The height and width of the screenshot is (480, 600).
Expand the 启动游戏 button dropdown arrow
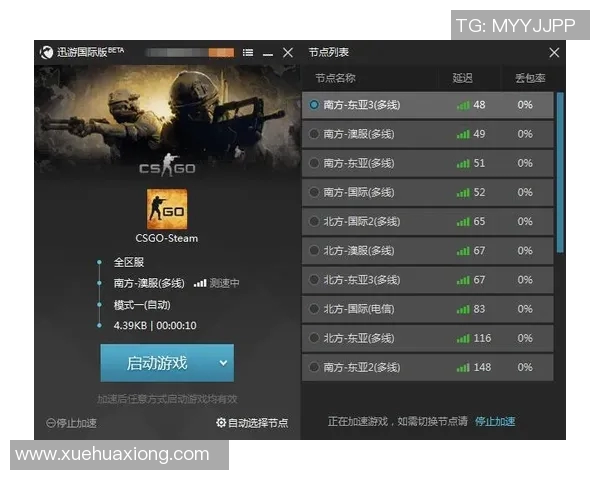[x=223, y=363]
